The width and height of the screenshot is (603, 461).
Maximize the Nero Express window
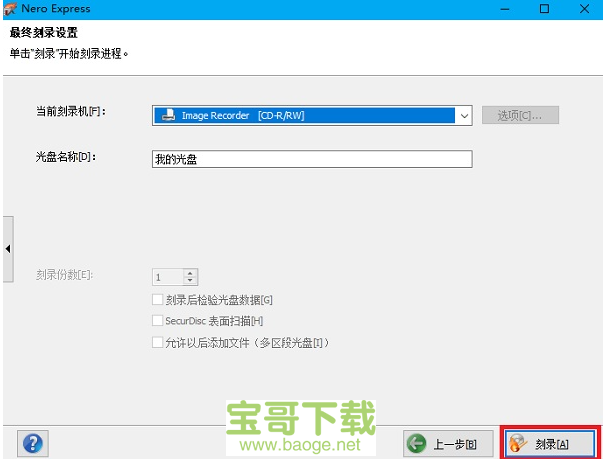[544, 9]
